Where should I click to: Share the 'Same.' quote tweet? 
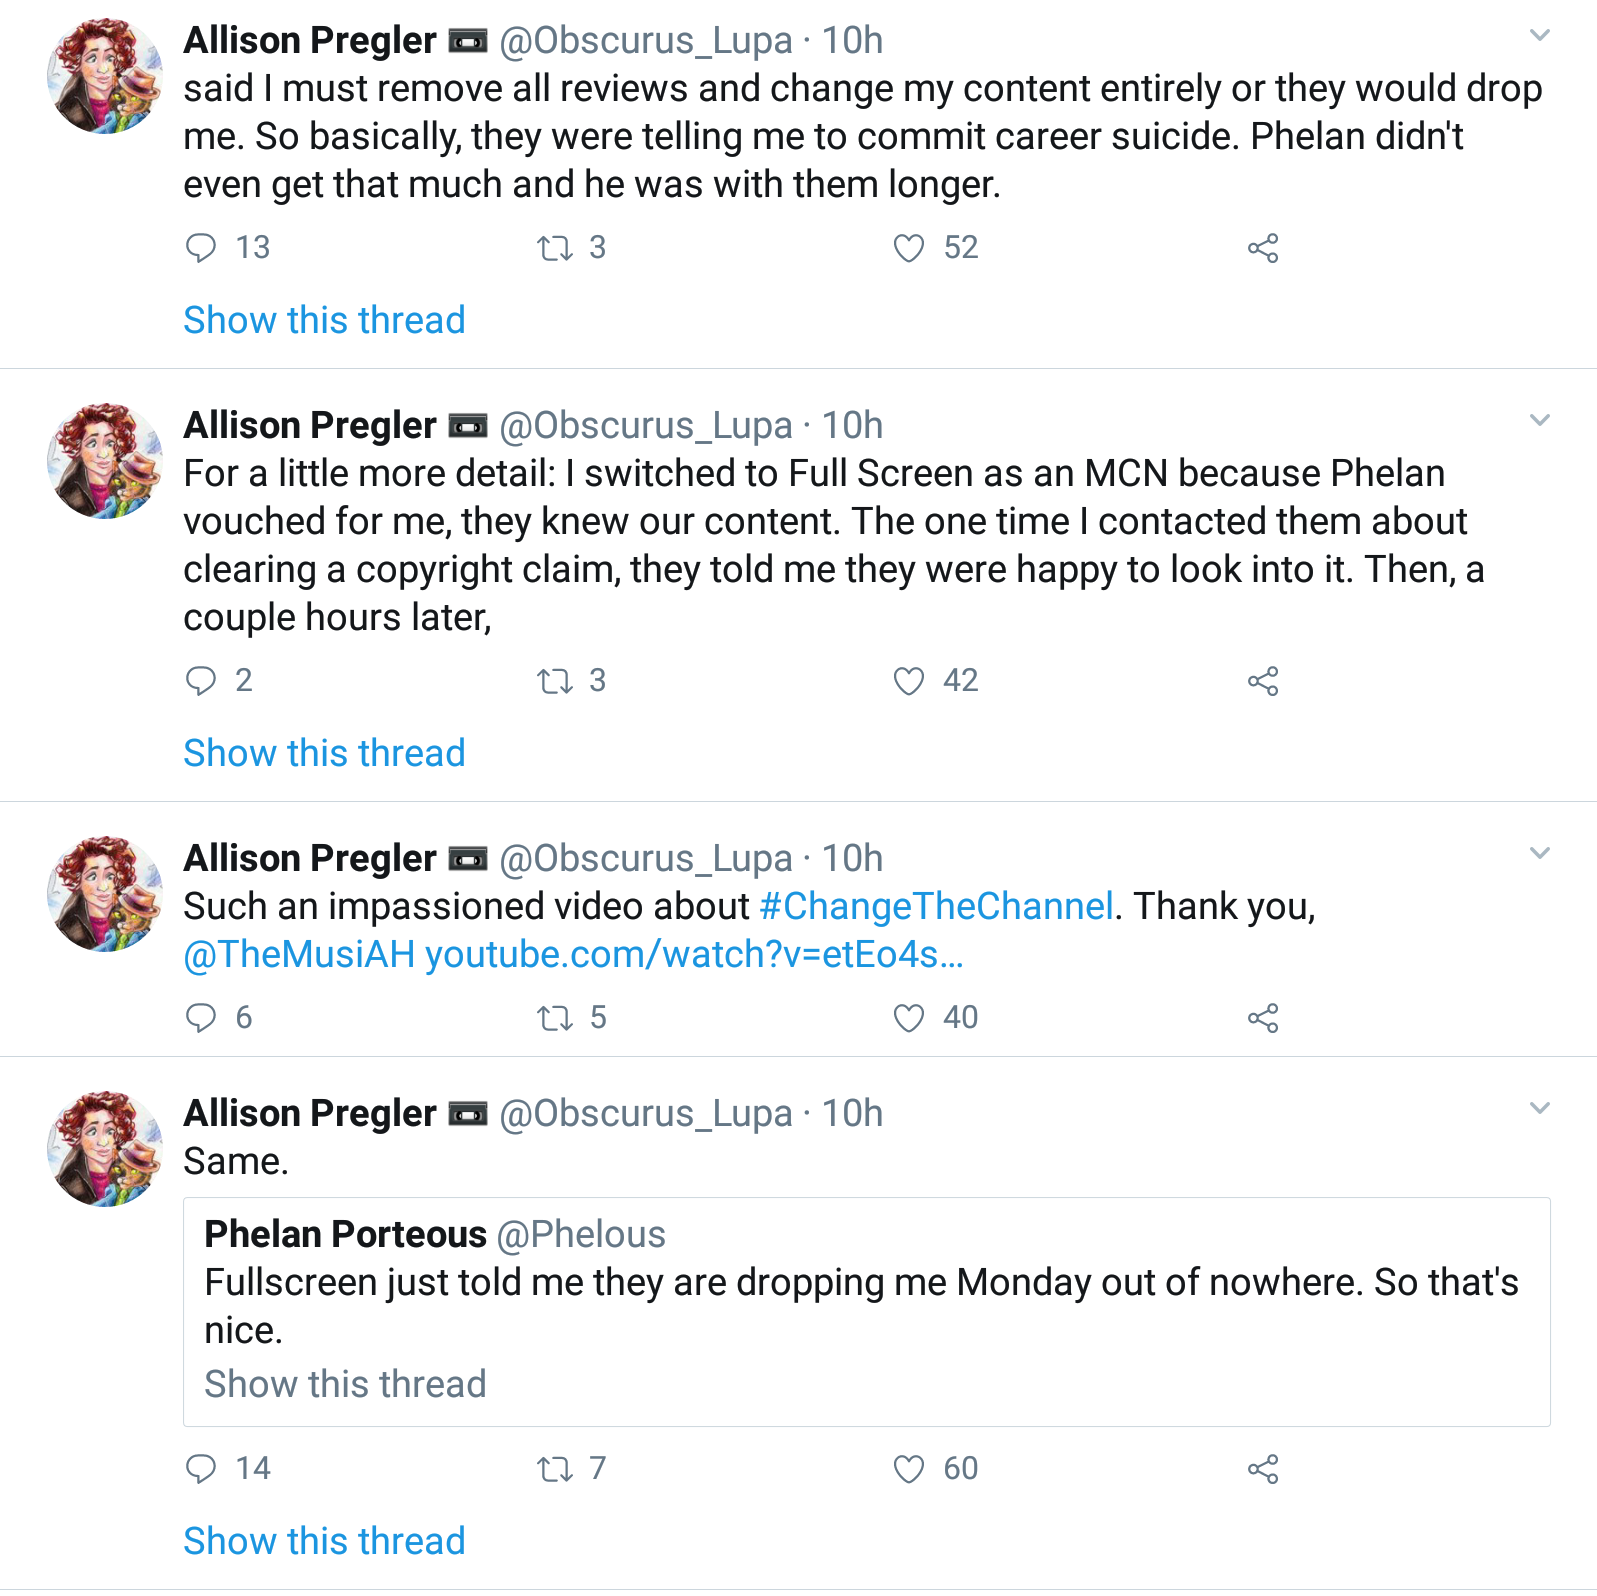1263,1469
